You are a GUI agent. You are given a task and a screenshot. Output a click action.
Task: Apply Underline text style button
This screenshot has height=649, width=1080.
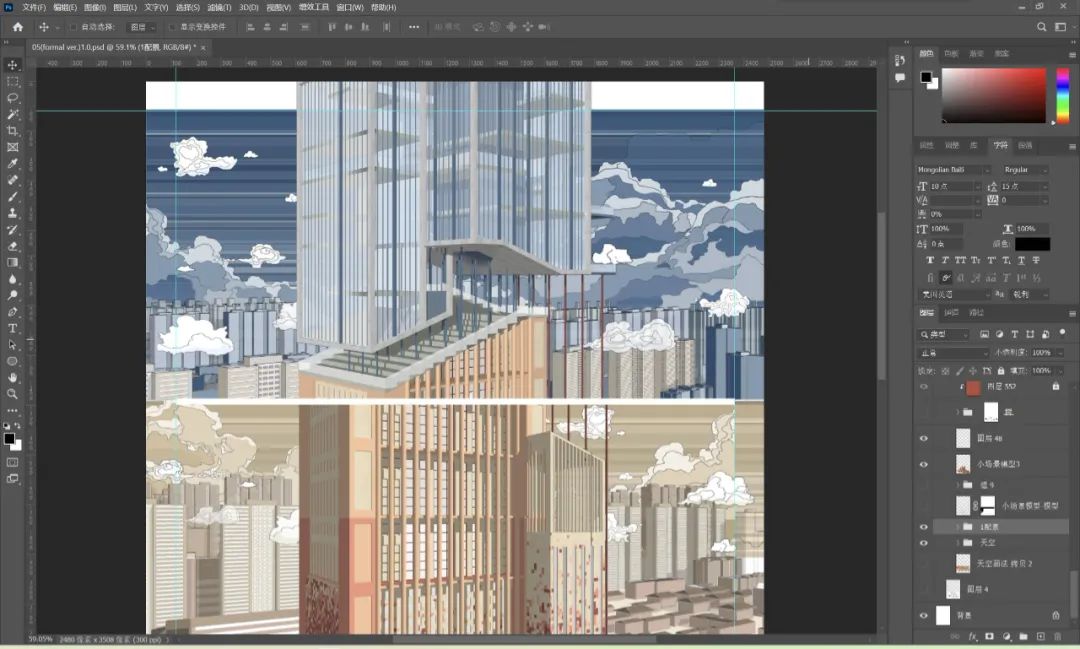coord(1021,260)
